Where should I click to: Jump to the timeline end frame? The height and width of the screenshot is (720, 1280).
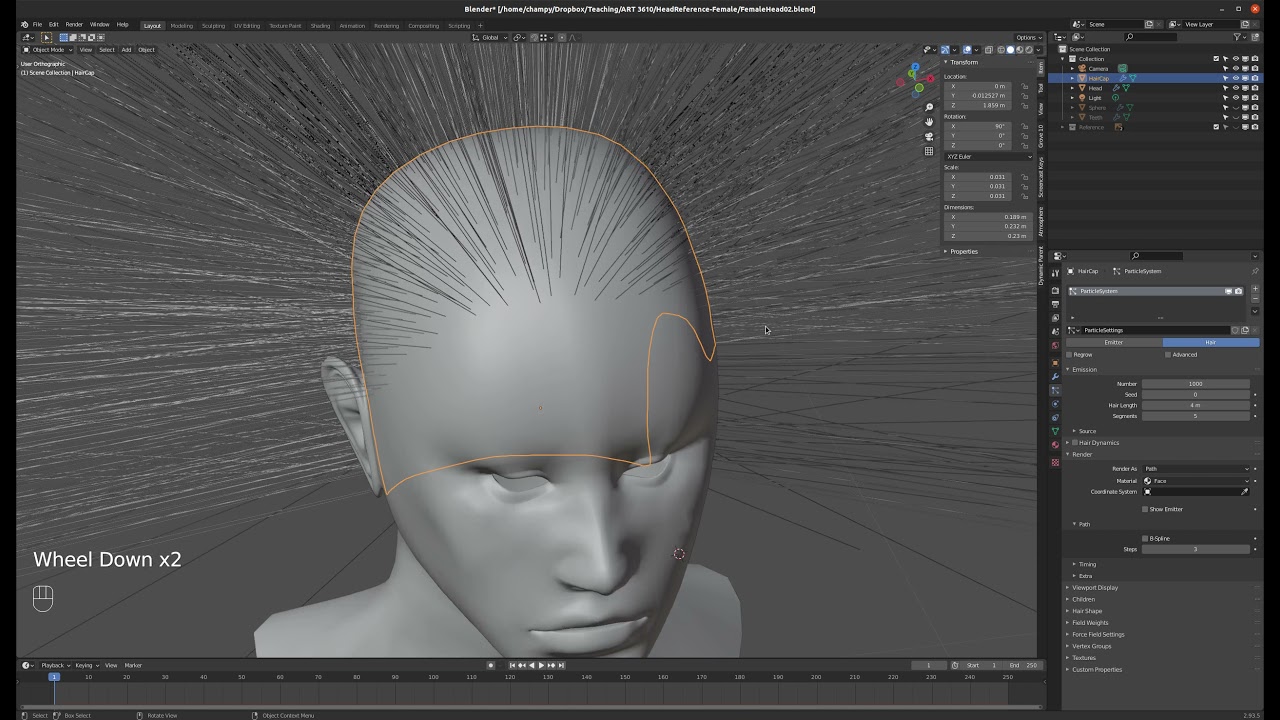(561, 665)
